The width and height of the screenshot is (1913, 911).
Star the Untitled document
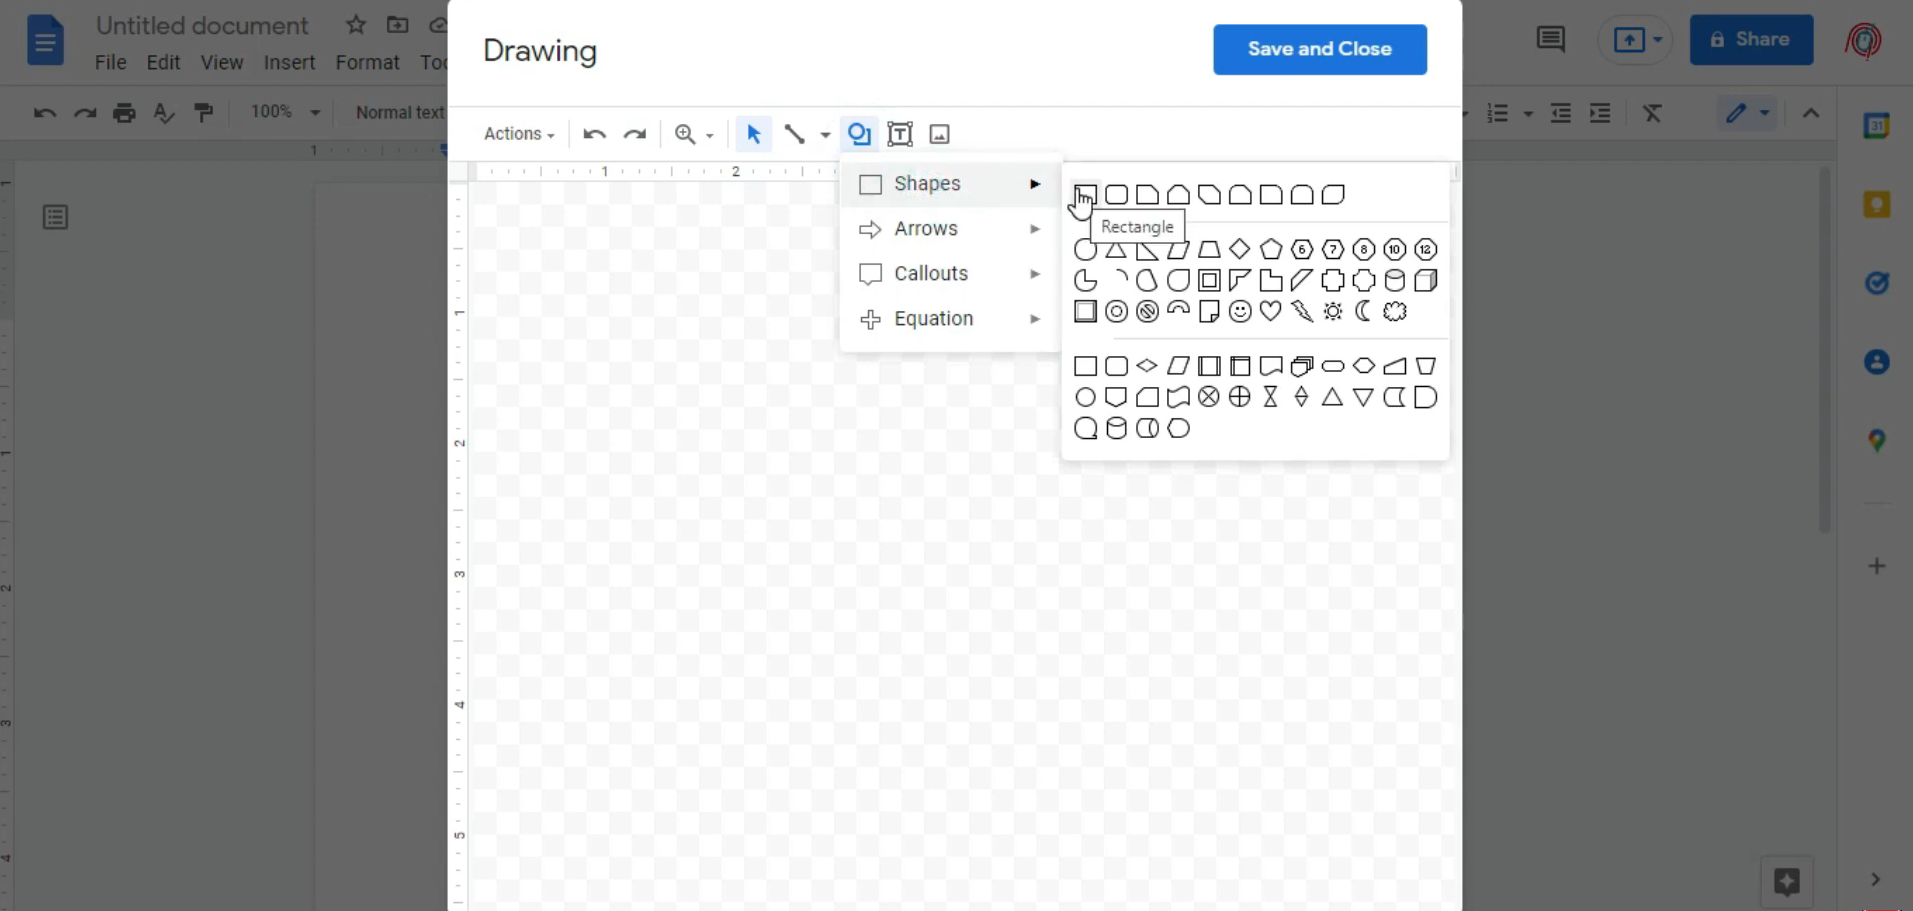(x=355, y=25)
